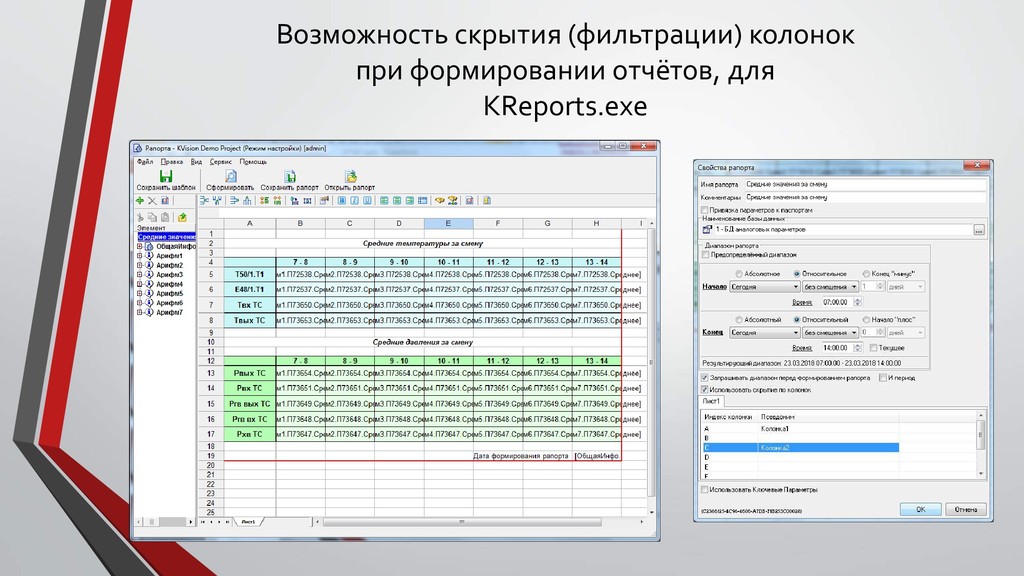Click cell T50/1.T1 in the spreadsheet
Image resolution: width=1024 pixels, height=576 pixels.
(250, 274)
